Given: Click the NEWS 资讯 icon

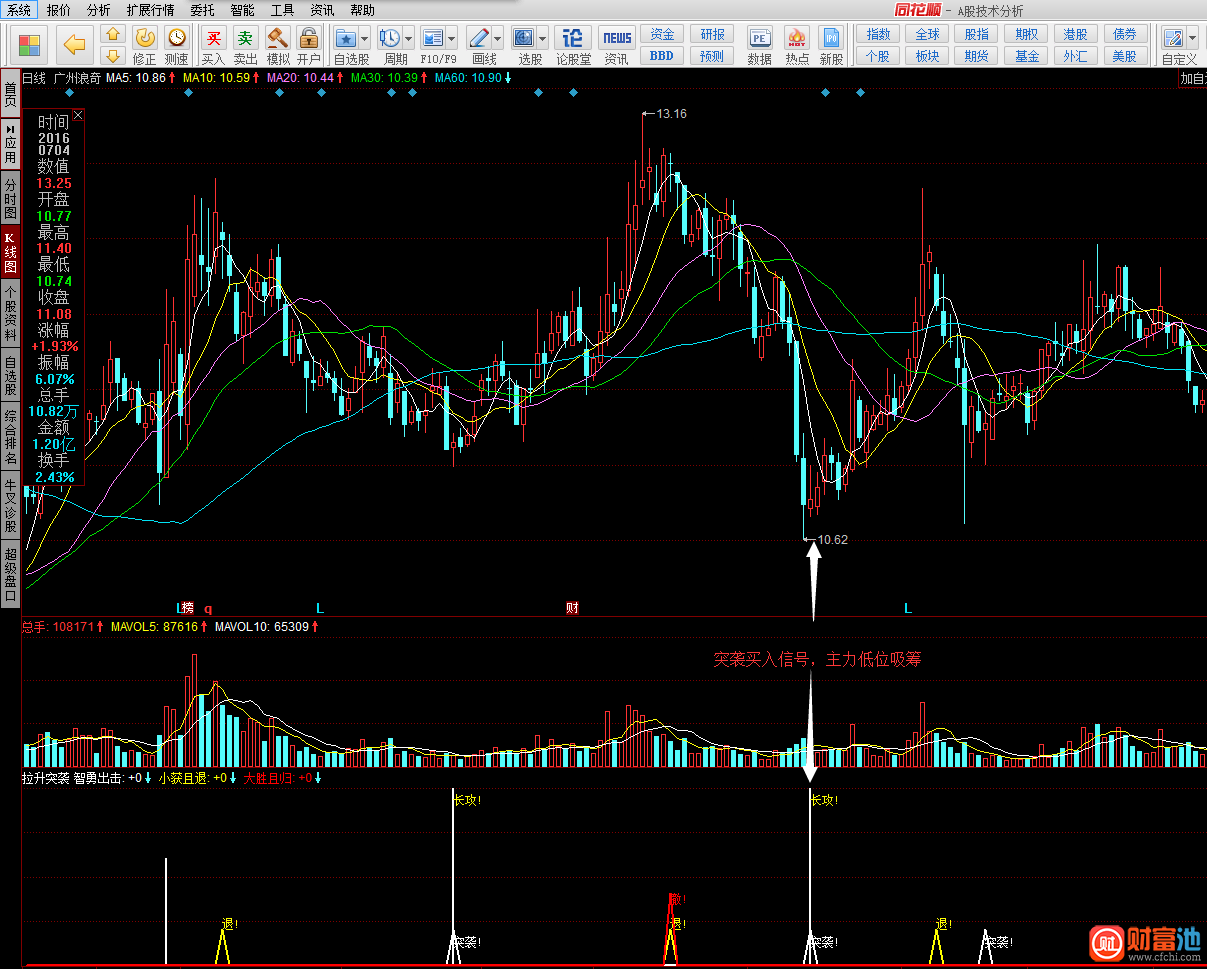Looking at the screenshot, I should (617, 38).
